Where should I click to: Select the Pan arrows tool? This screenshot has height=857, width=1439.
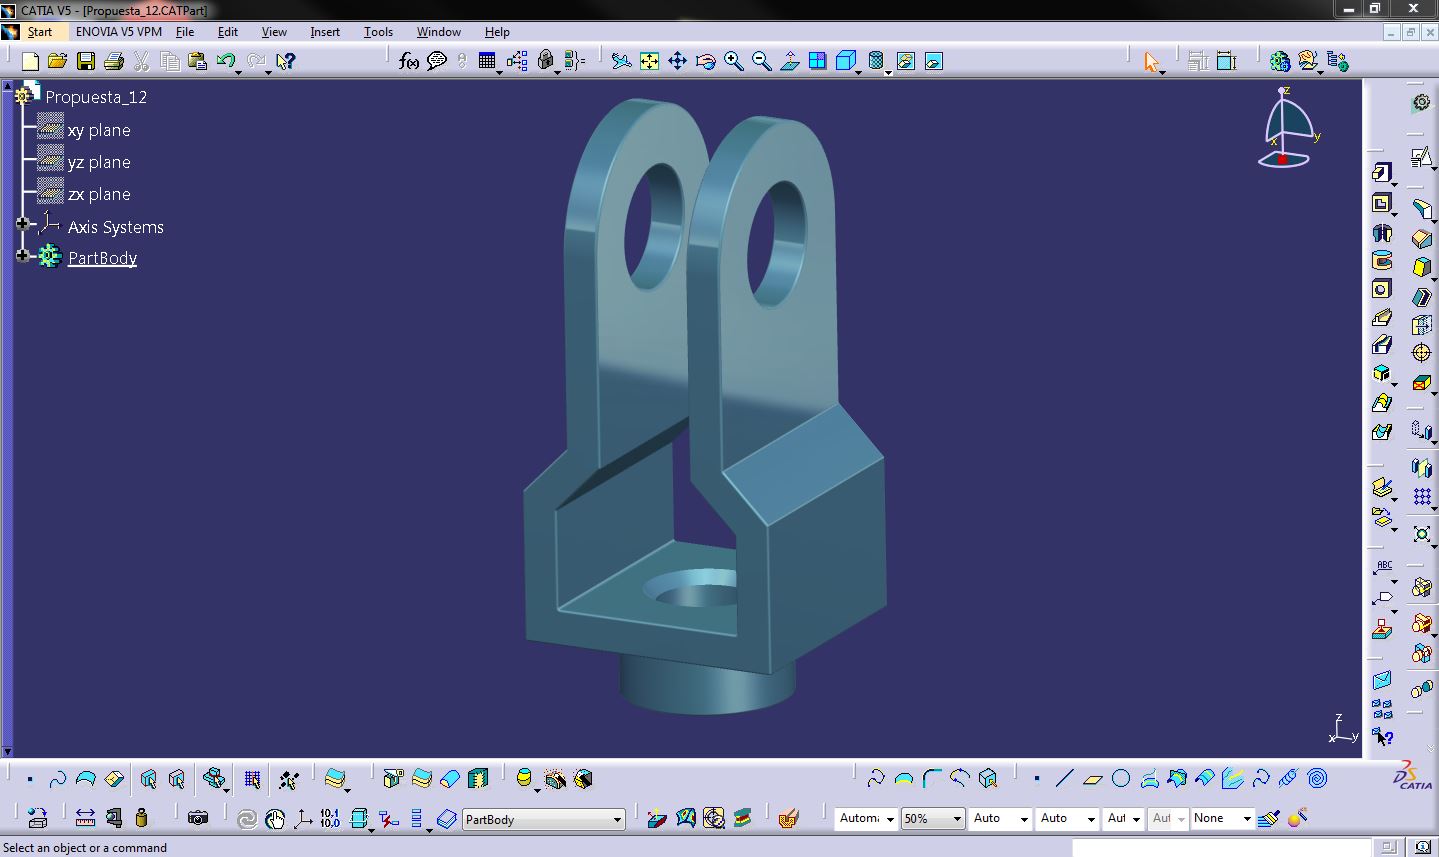click(x=677, y=61)
